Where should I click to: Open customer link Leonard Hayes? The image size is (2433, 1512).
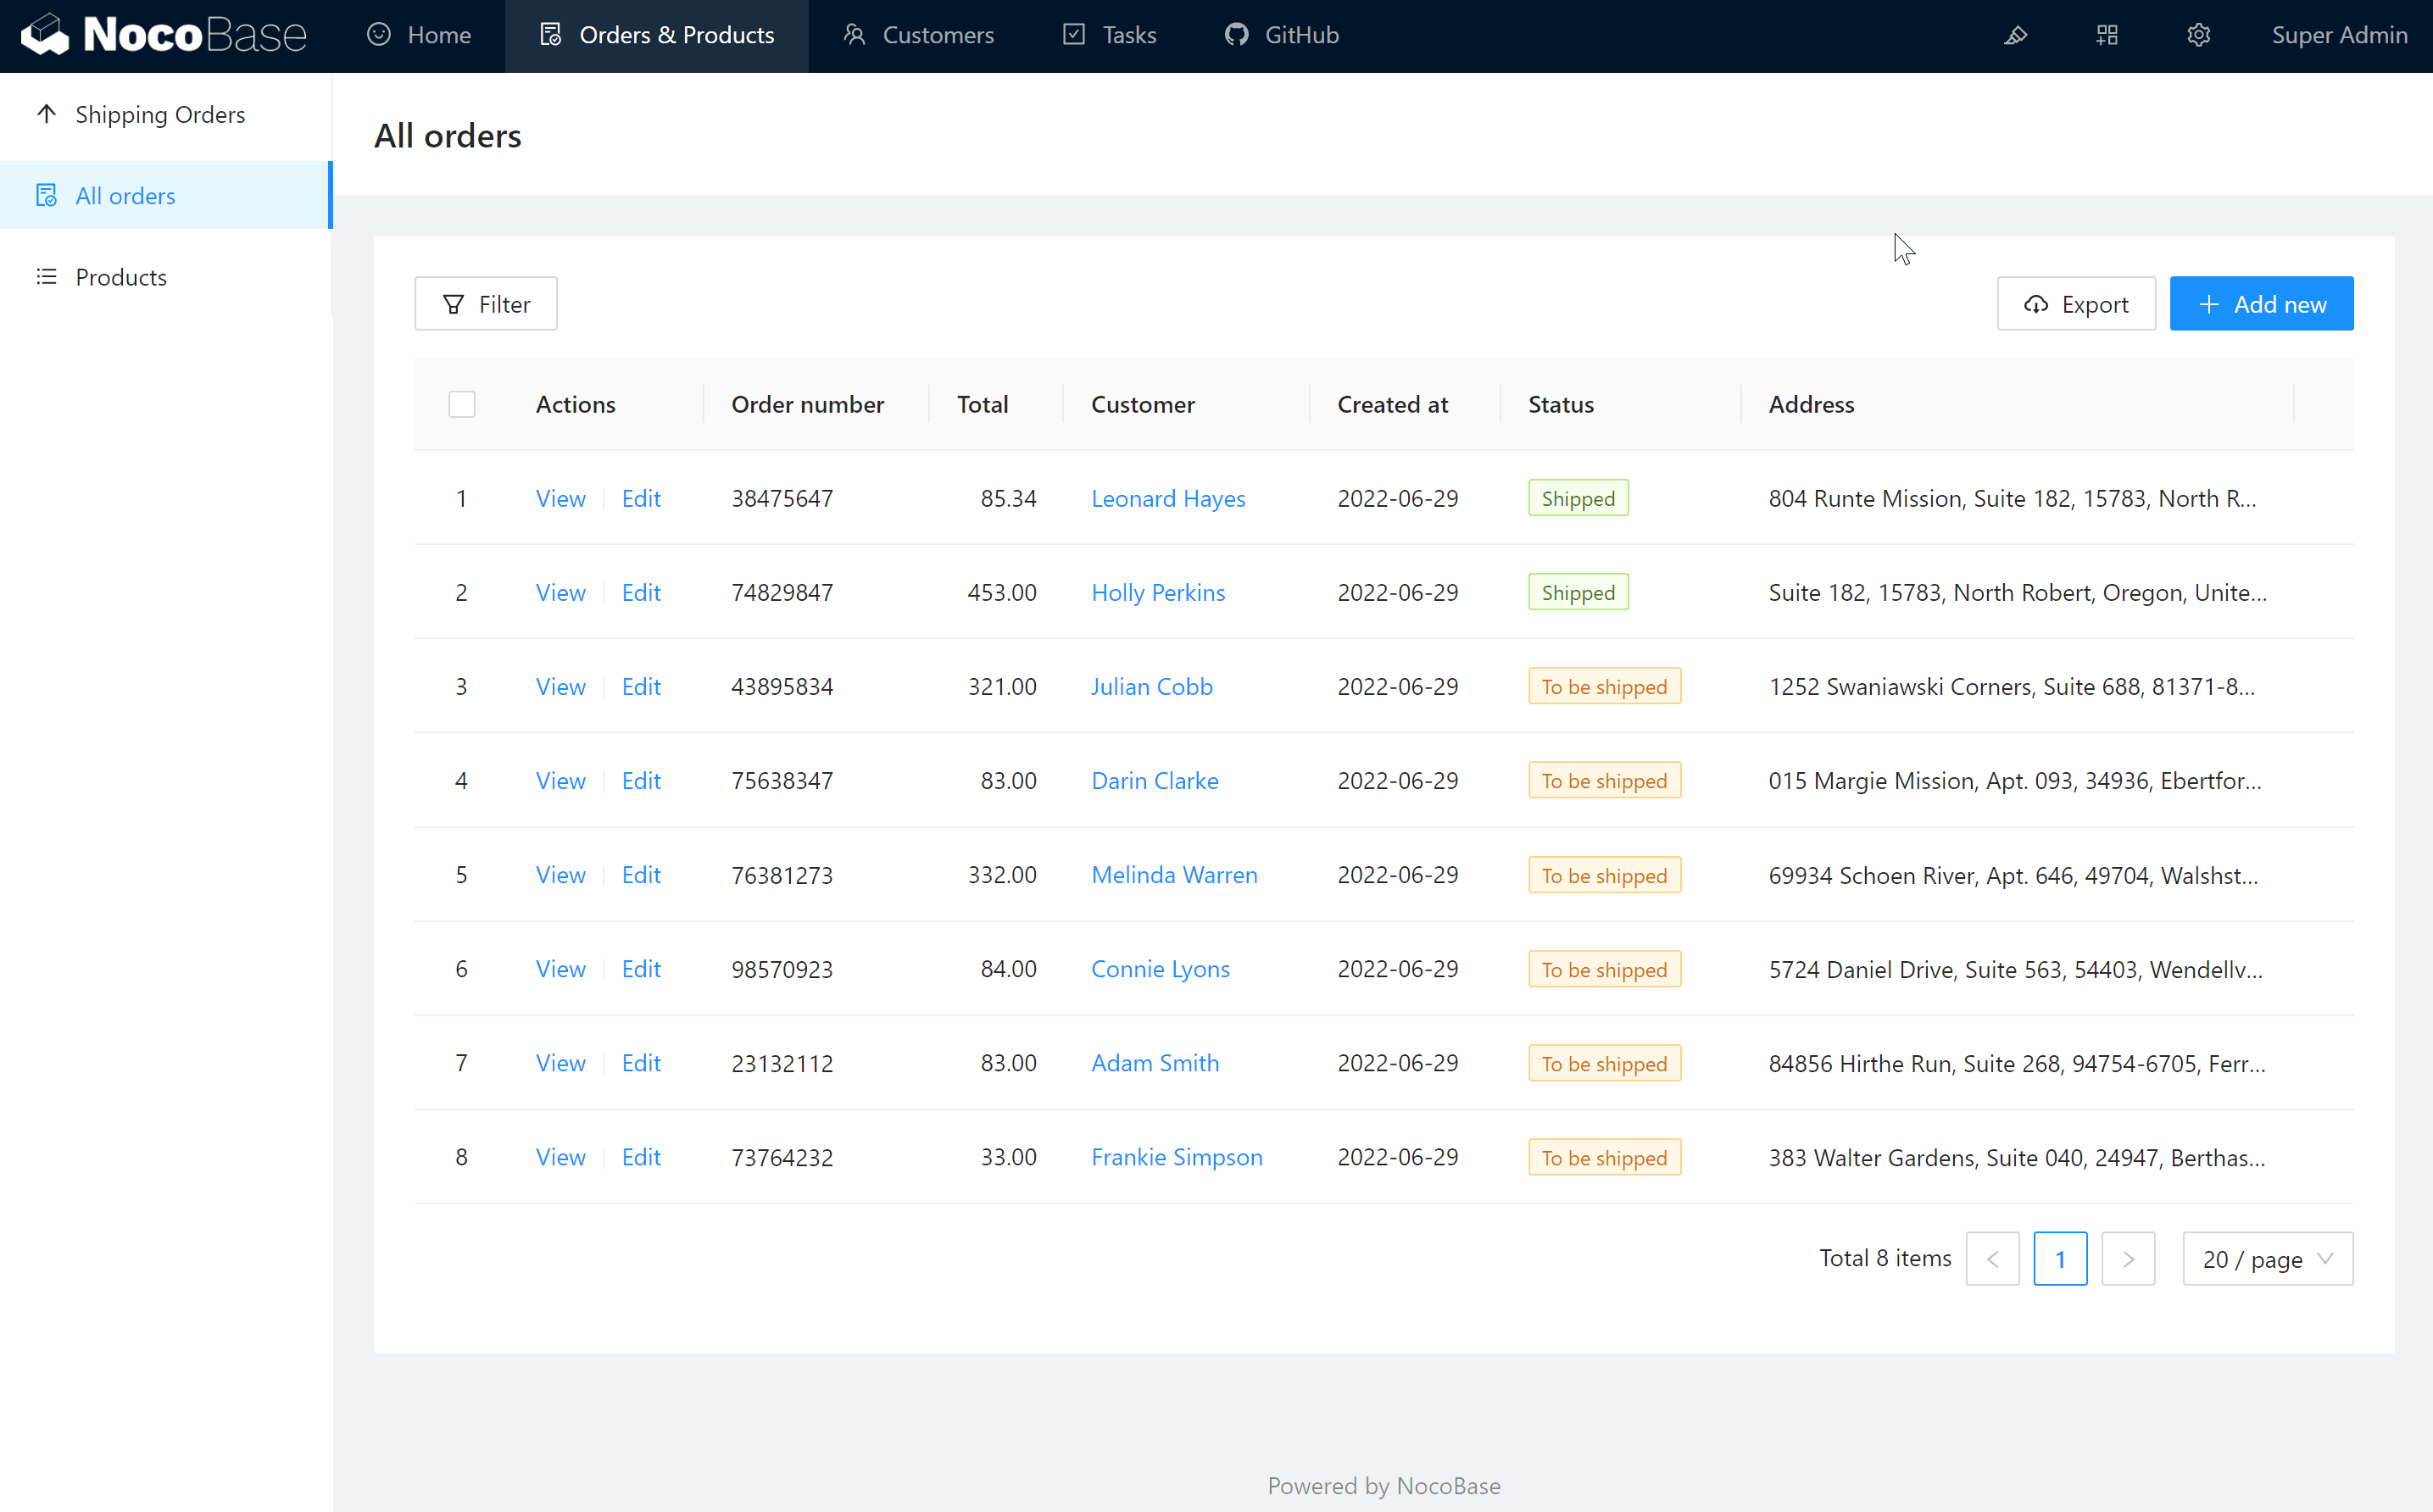click(1168, 498)
